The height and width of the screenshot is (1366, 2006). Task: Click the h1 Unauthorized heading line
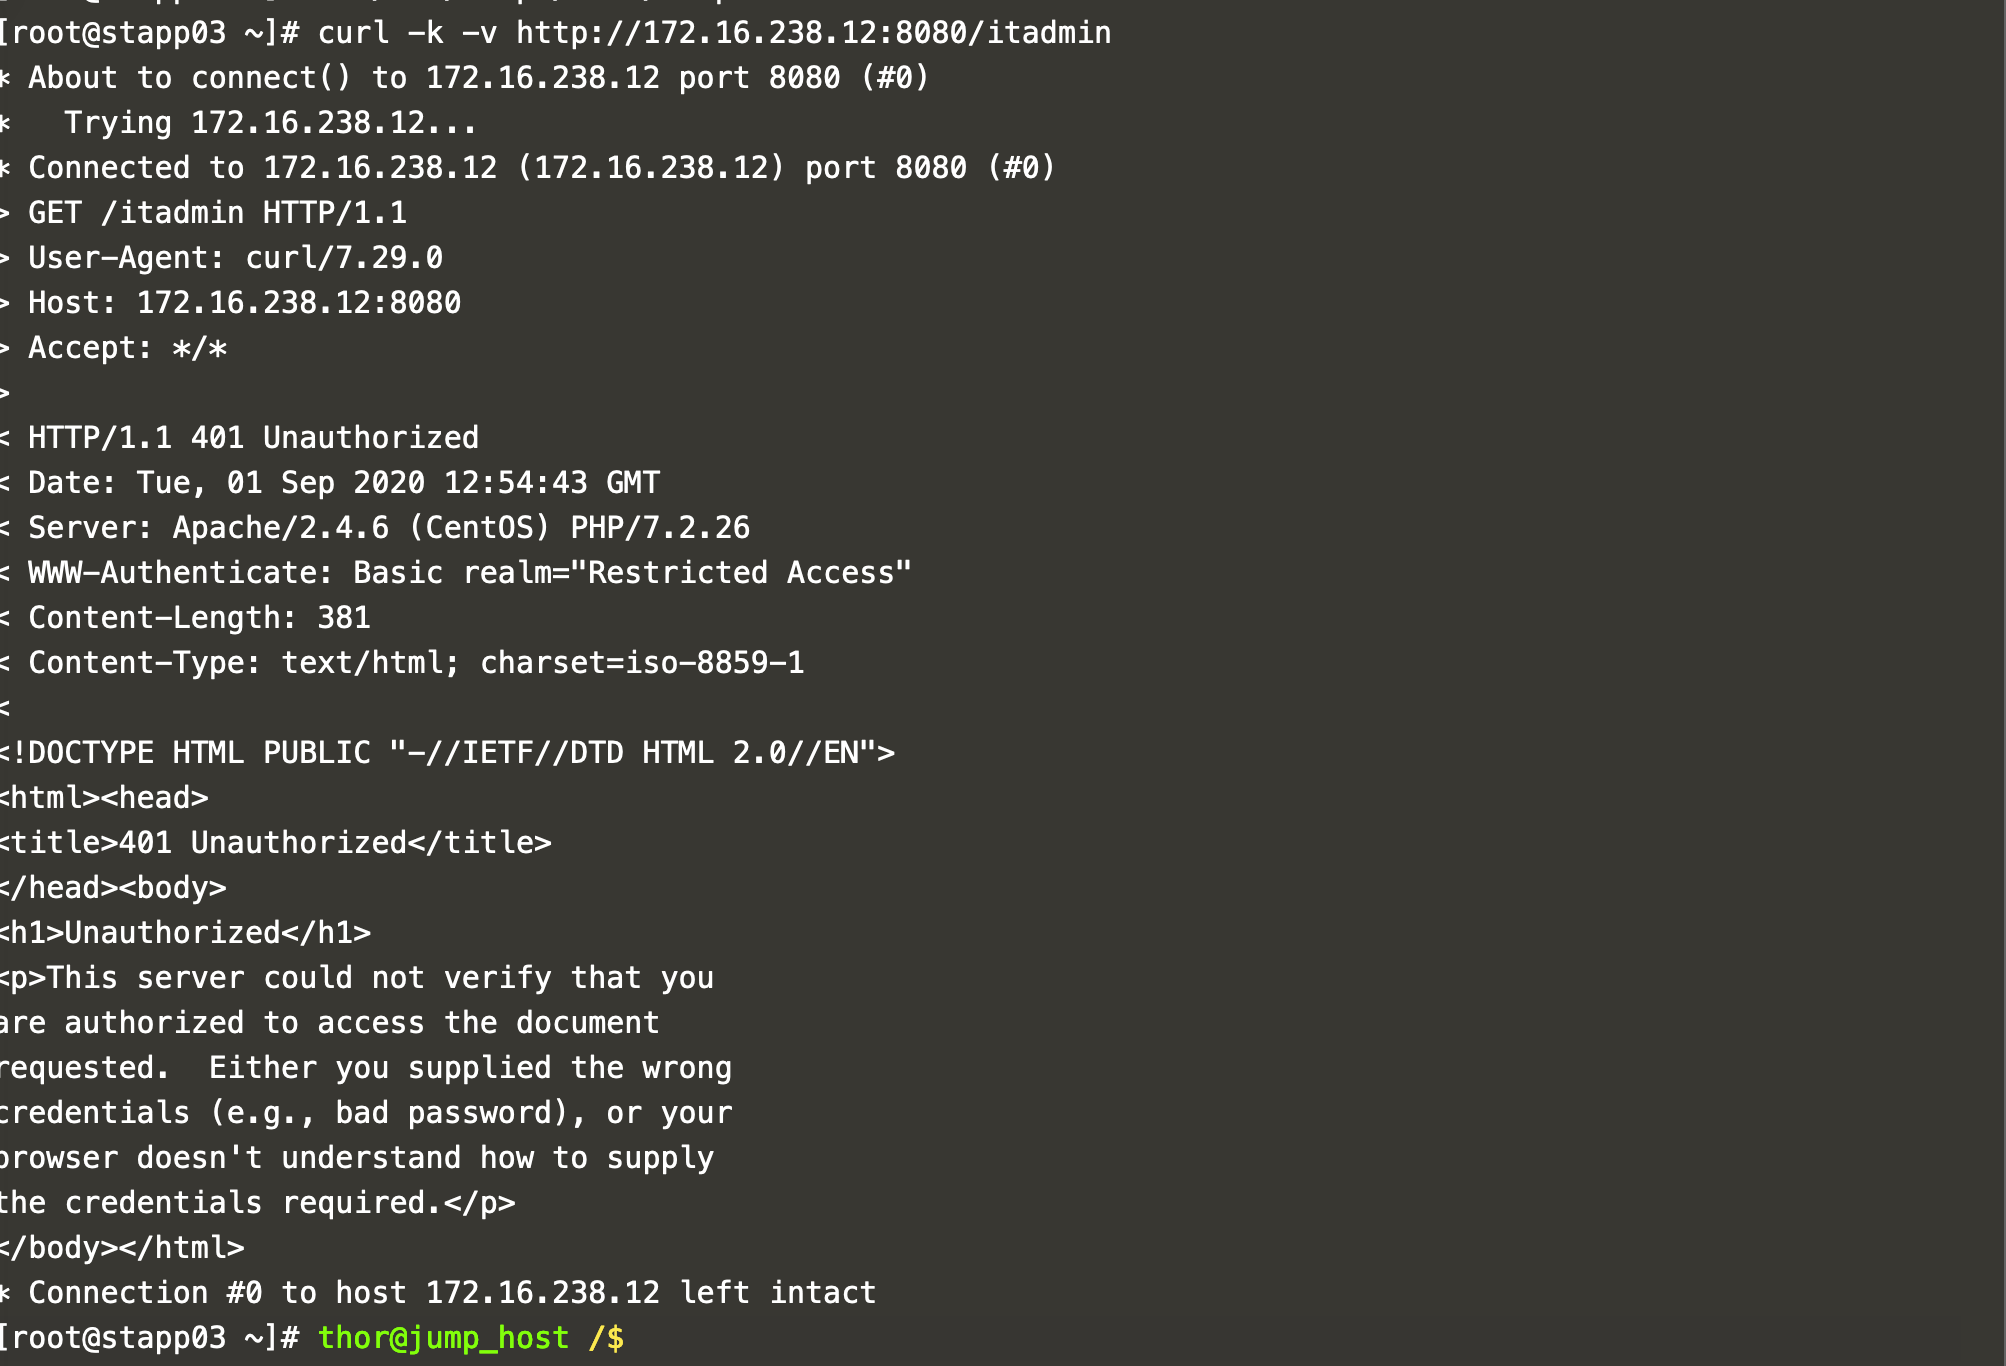point(185,933)
